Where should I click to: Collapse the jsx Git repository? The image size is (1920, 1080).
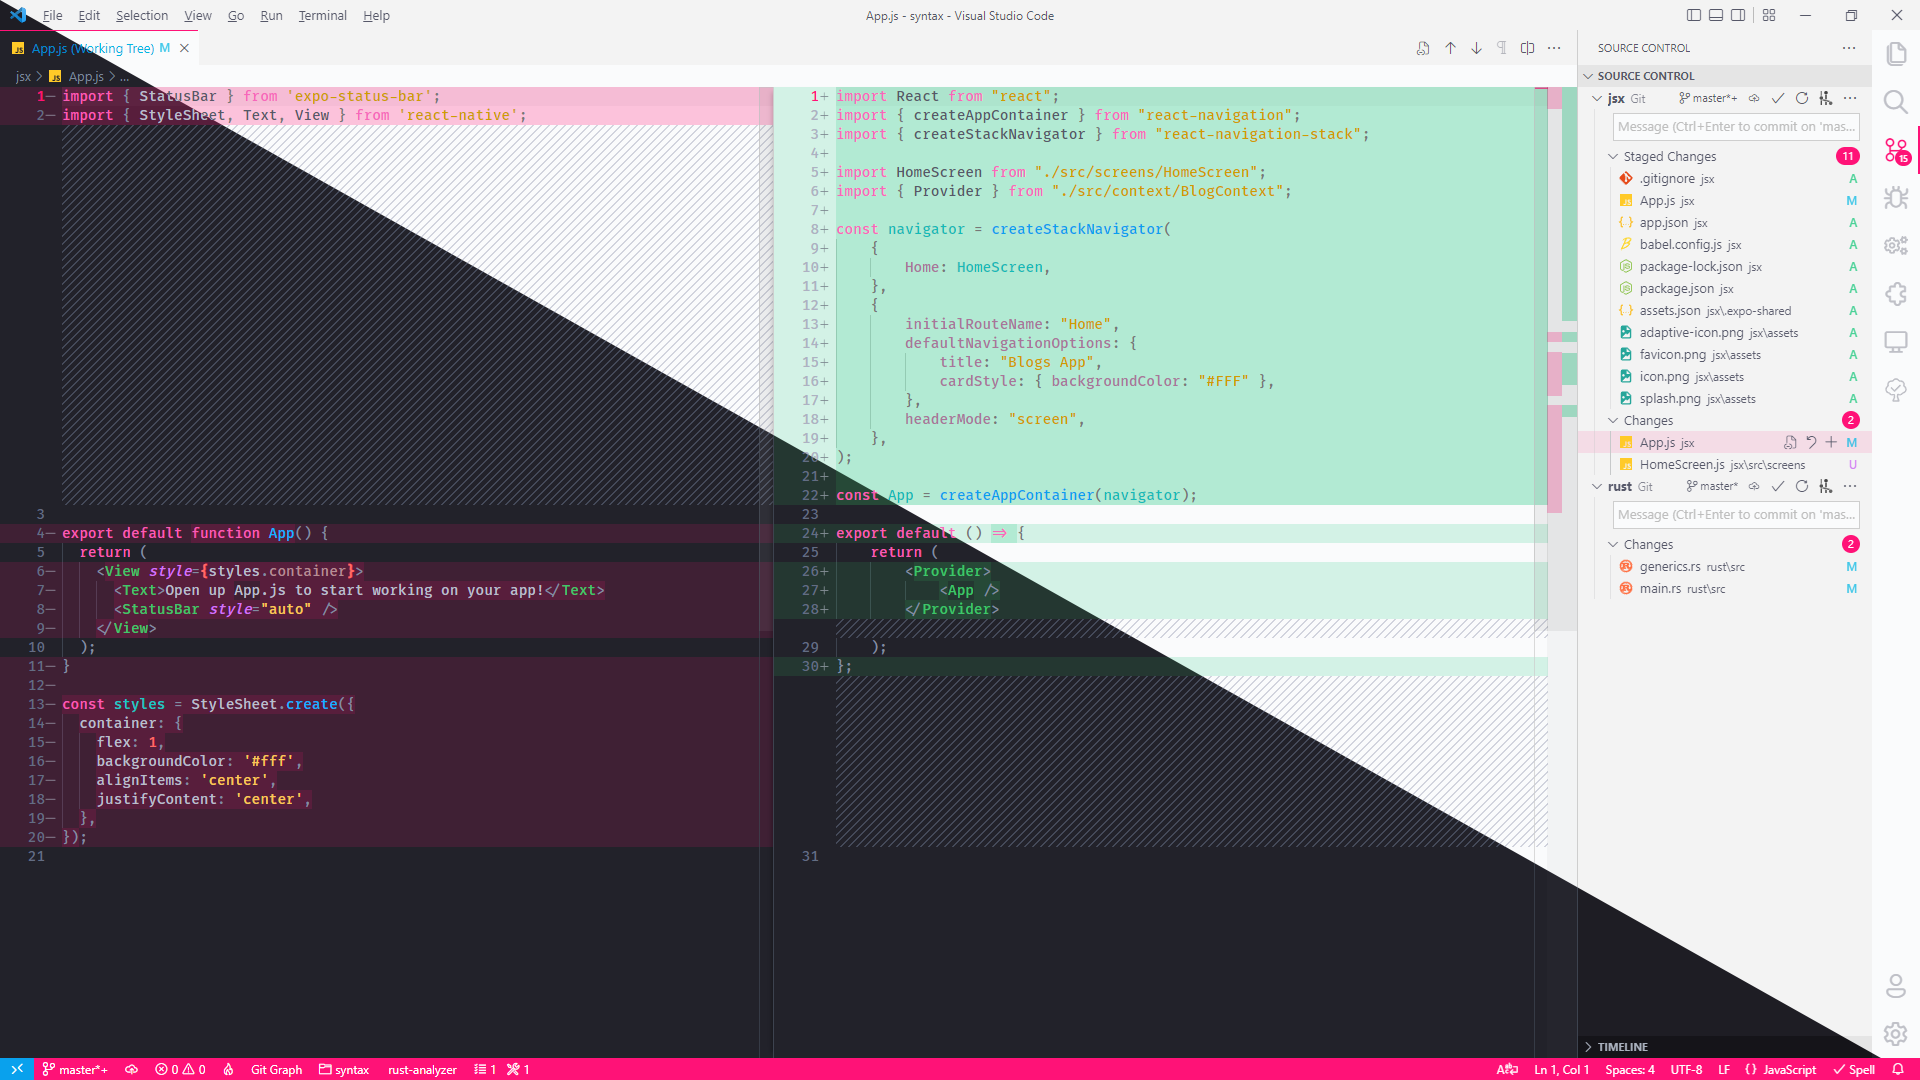tap(1597, 98)
